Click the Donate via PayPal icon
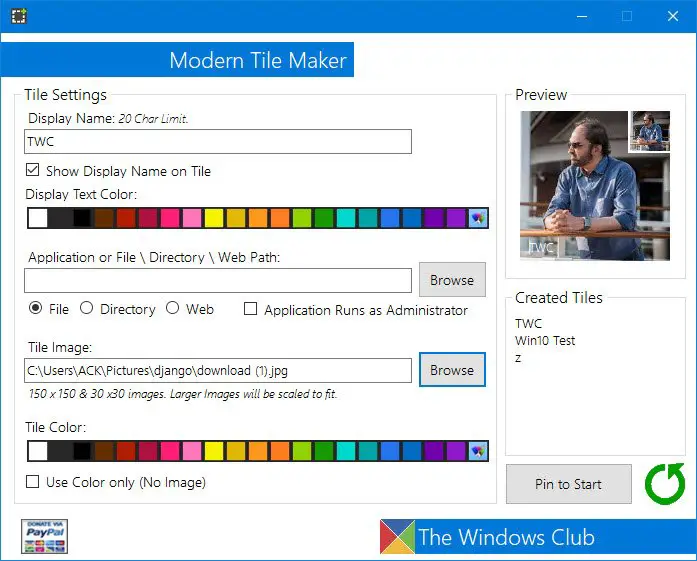Screen dimensions: 697x561 [x=44, y=536]
